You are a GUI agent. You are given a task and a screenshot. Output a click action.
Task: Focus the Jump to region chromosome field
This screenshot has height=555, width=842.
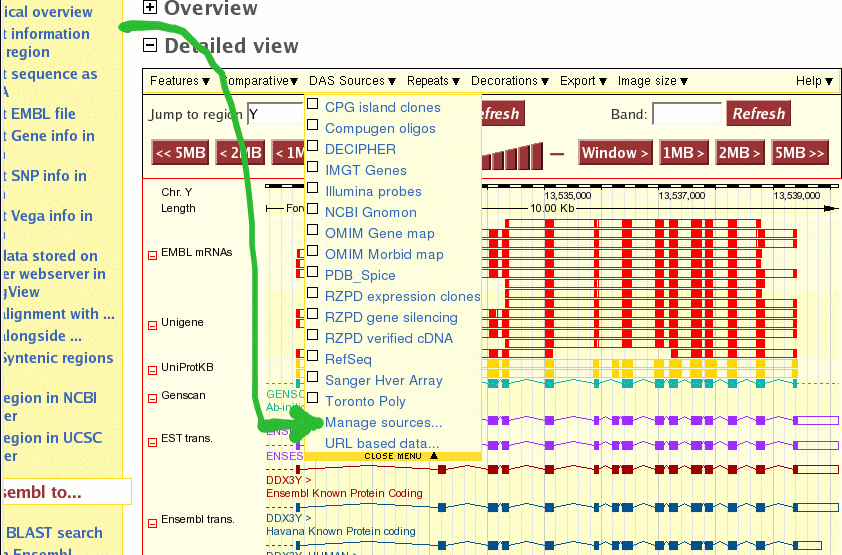point(275,114)
